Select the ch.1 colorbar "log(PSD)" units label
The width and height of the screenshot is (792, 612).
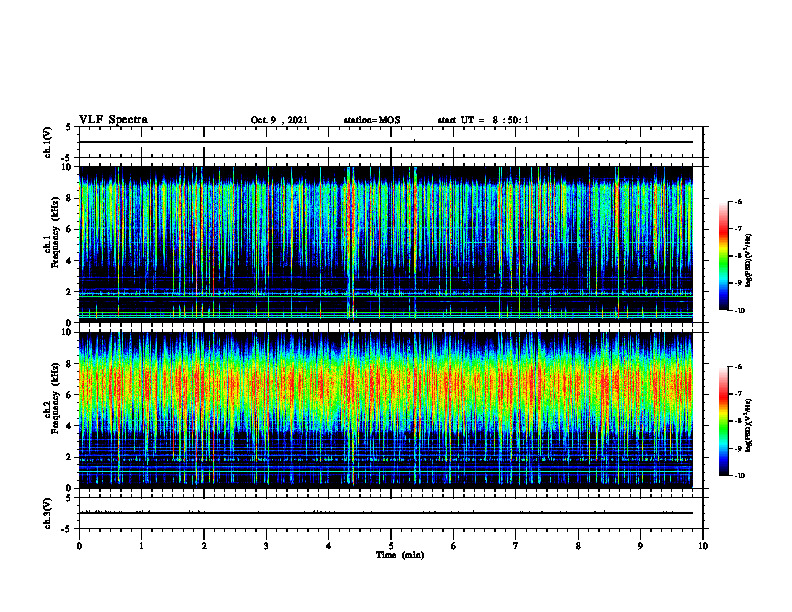coord(749,260)
